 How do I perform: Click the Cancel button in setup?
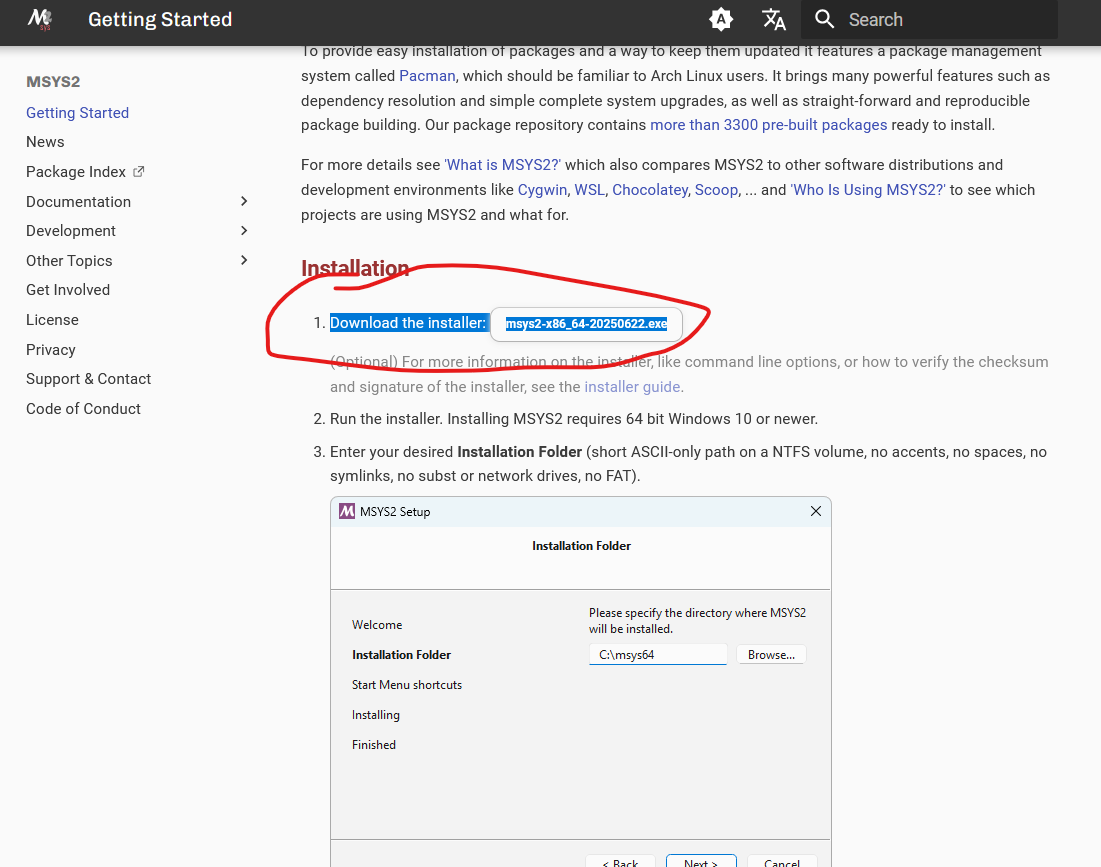pos(782,861)
